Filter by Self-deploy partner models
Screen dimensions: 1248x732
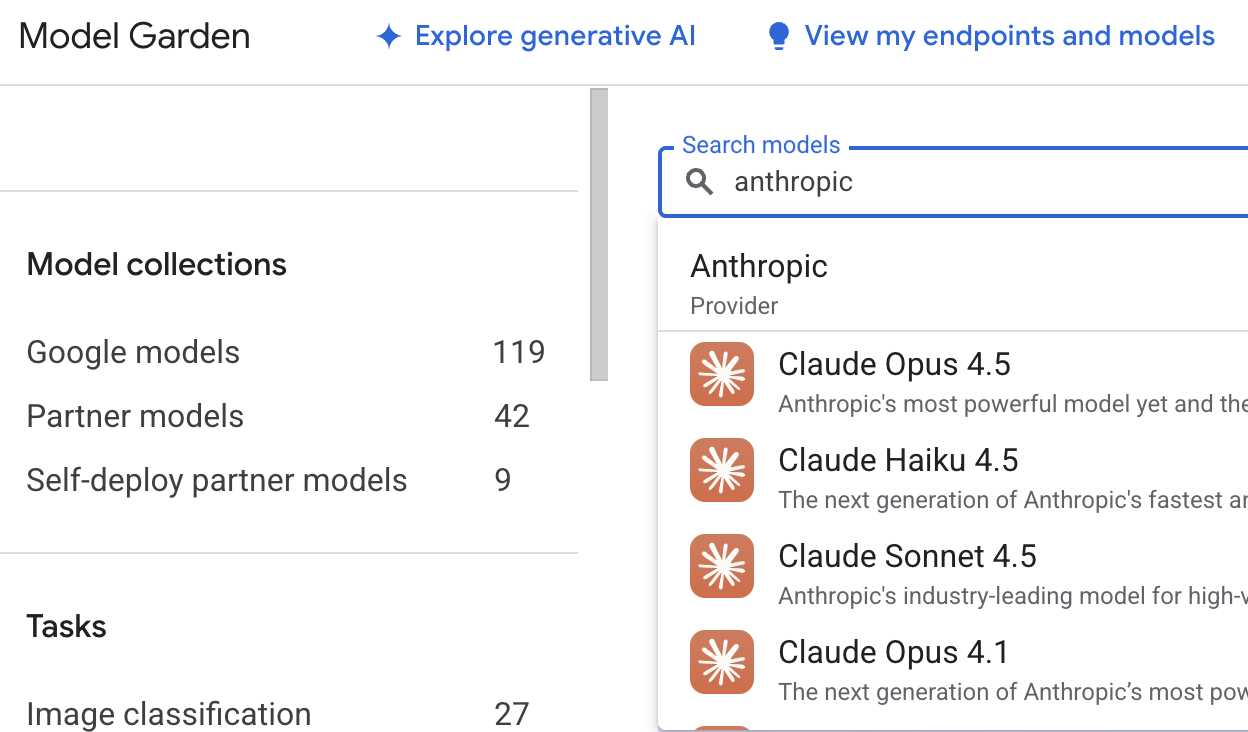pyautogui.click(x=216, y=480)
